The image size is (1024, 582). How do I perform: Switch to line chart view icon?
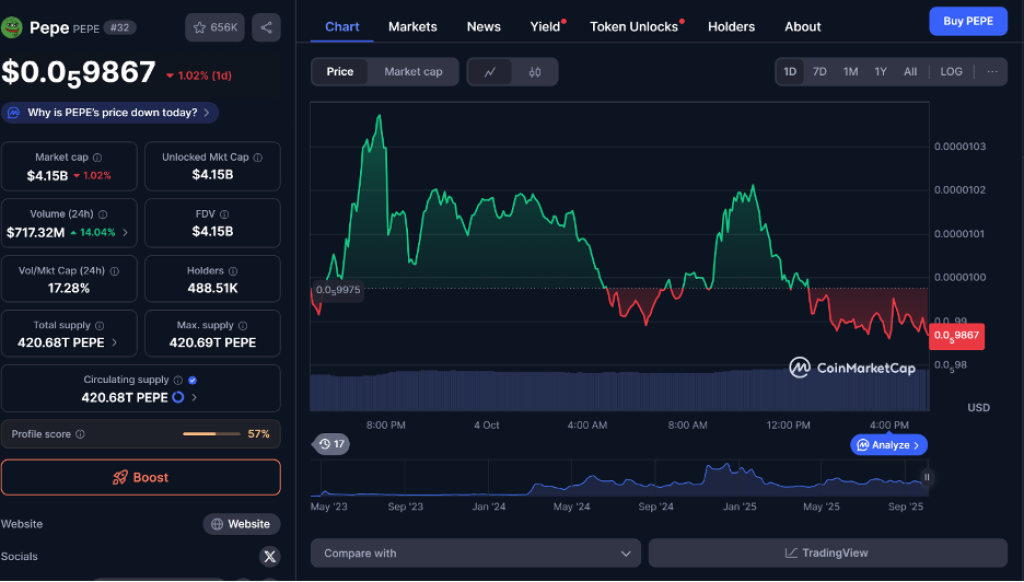[x=490, y=72]
